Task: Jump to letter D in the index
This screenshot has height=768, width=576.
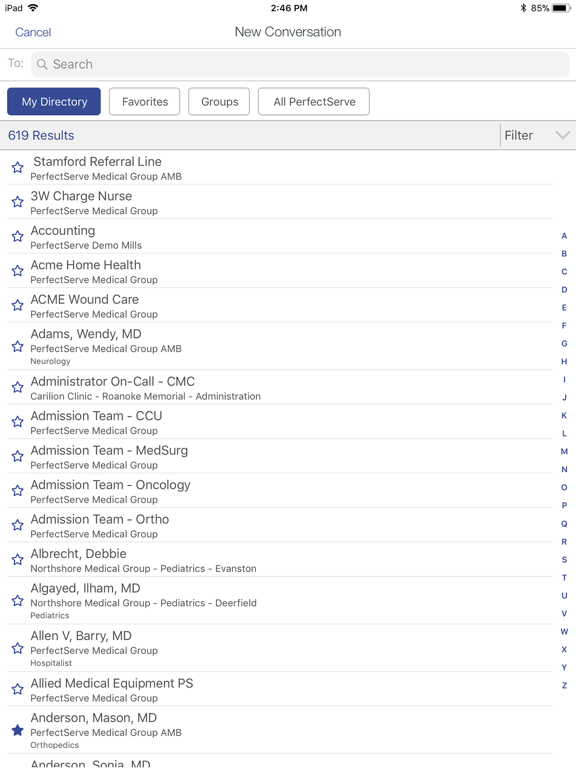Action: pyautogui.click(x=564, y=289)
